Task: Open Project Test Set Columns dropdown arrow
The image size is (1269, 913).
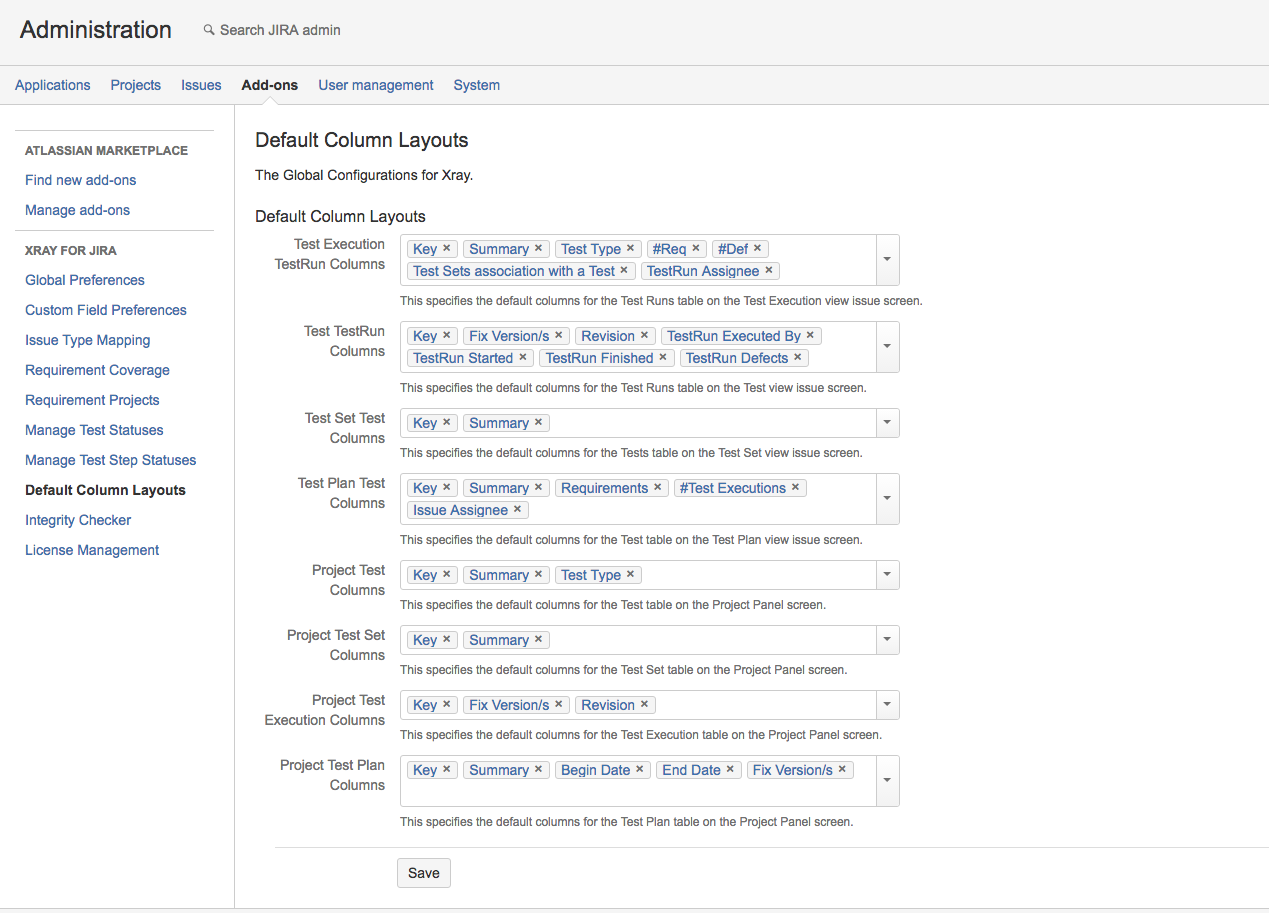Action: pyautogui.click(x=888, y=640)
